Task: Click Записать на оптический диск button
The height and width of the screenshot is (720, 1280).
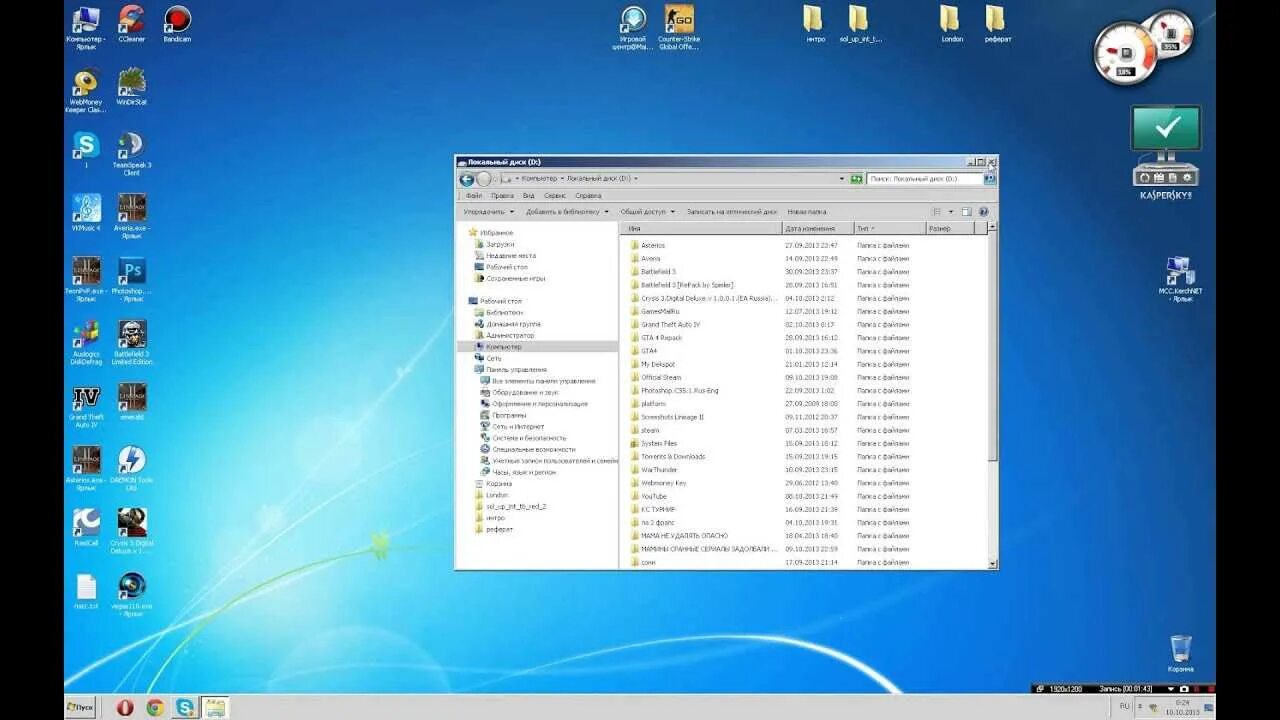Action: [732, 212]
